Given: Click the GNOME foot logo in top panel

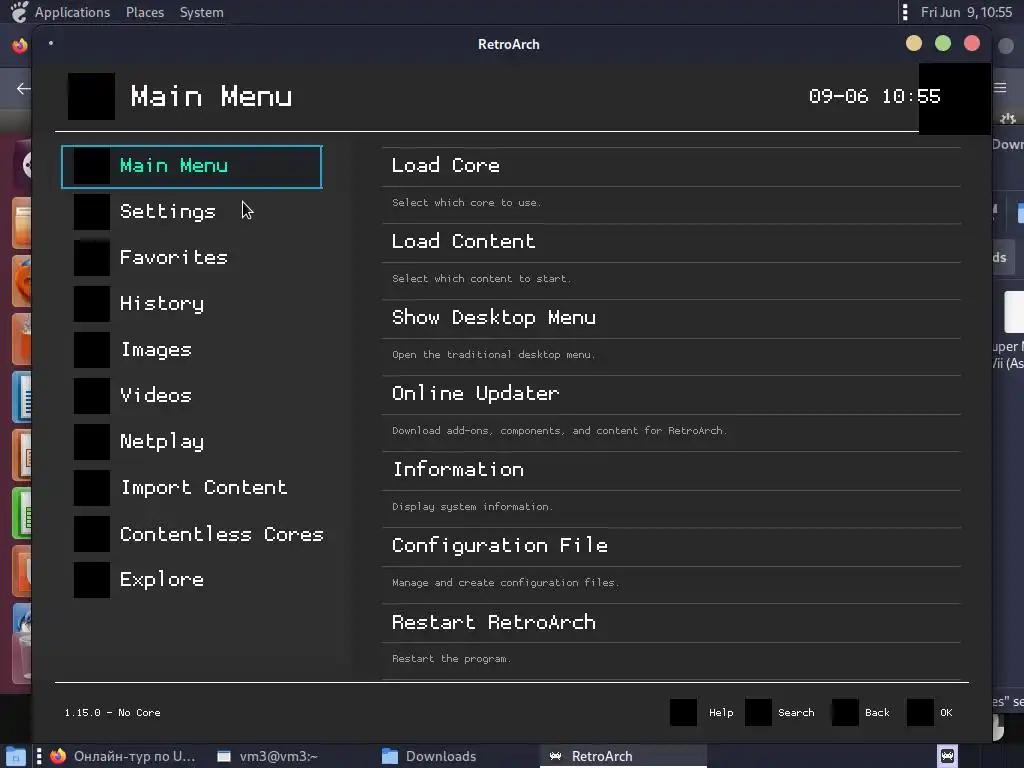Looking at the screenshot, I should (20, 12).
